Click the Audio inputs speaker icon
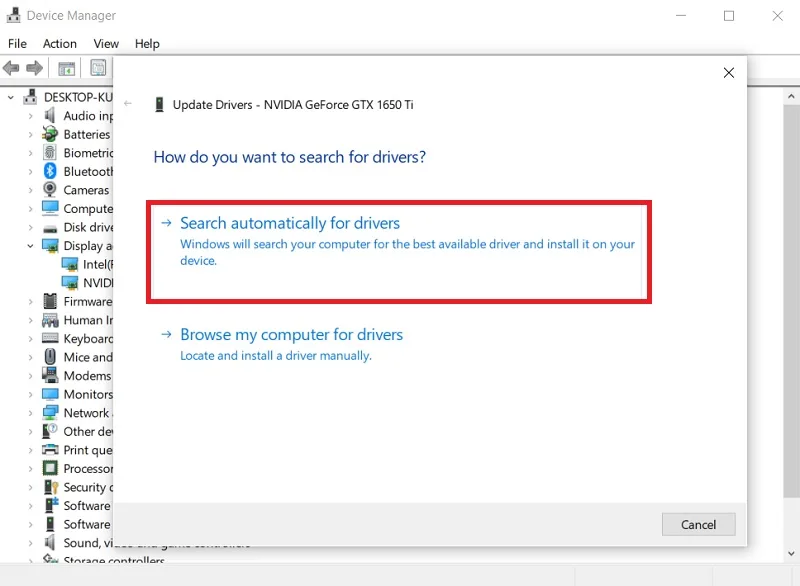The height and width of the screenshot is (586, 800). 49,116
